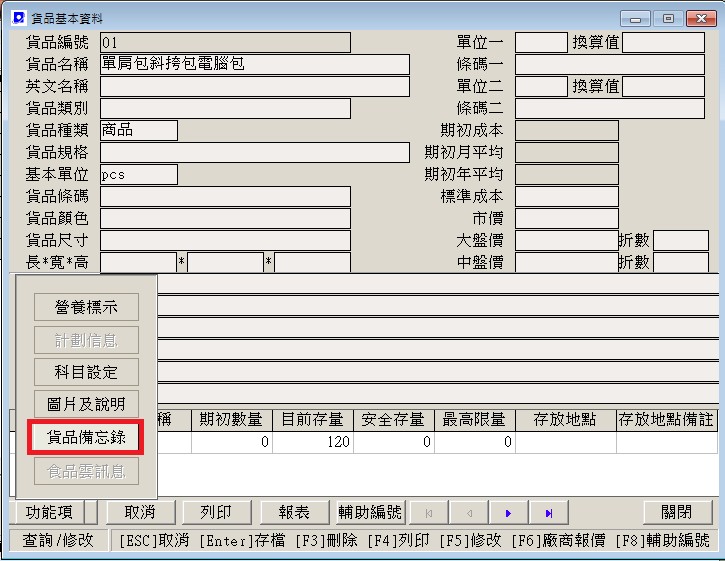Screen dimensions: 725x561
Task: Click the 大盤價 input field
Action: coord(567,240)
